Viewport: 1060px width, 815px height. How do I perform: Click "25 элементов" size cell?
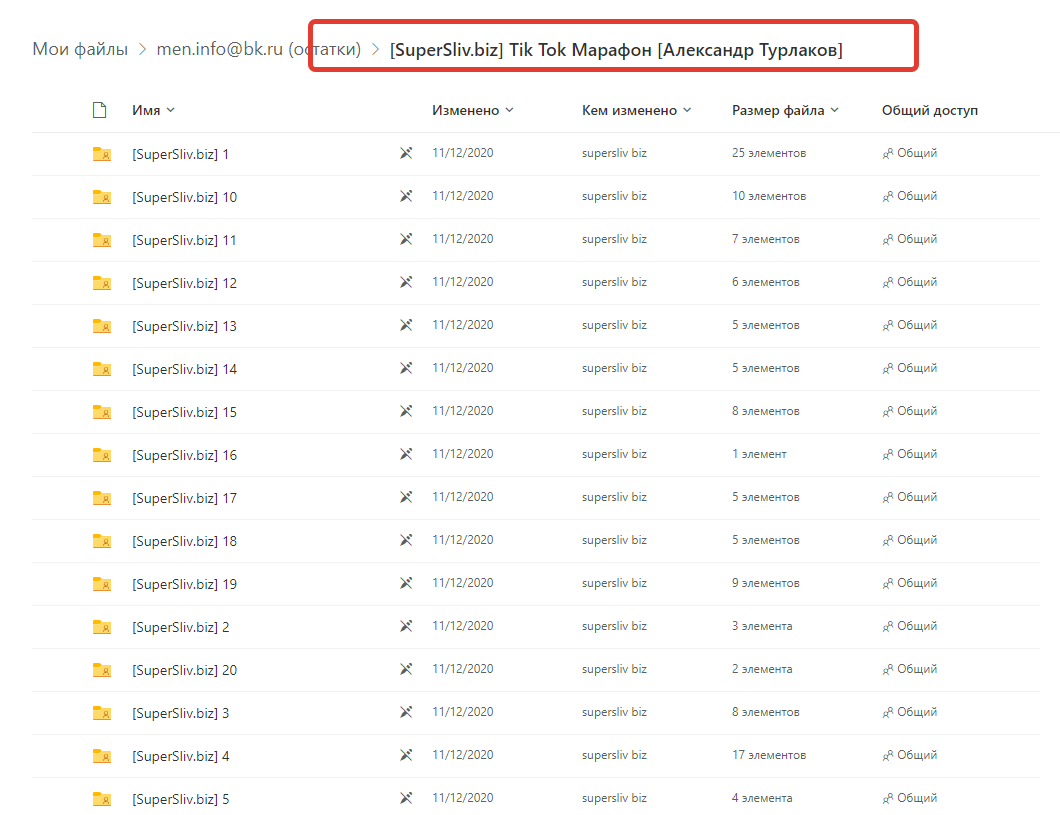click(x=769, y=153)
